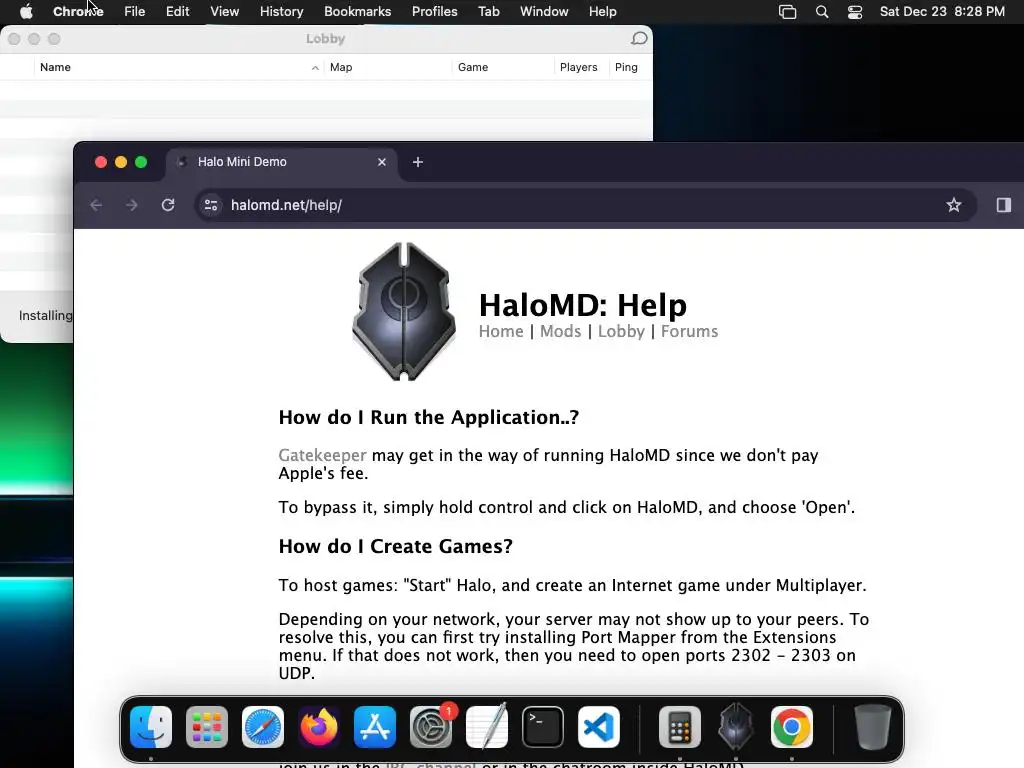Open the View menu
Image resolution: width=1024 pixels, height=768 pixels.
pos(224,11)
